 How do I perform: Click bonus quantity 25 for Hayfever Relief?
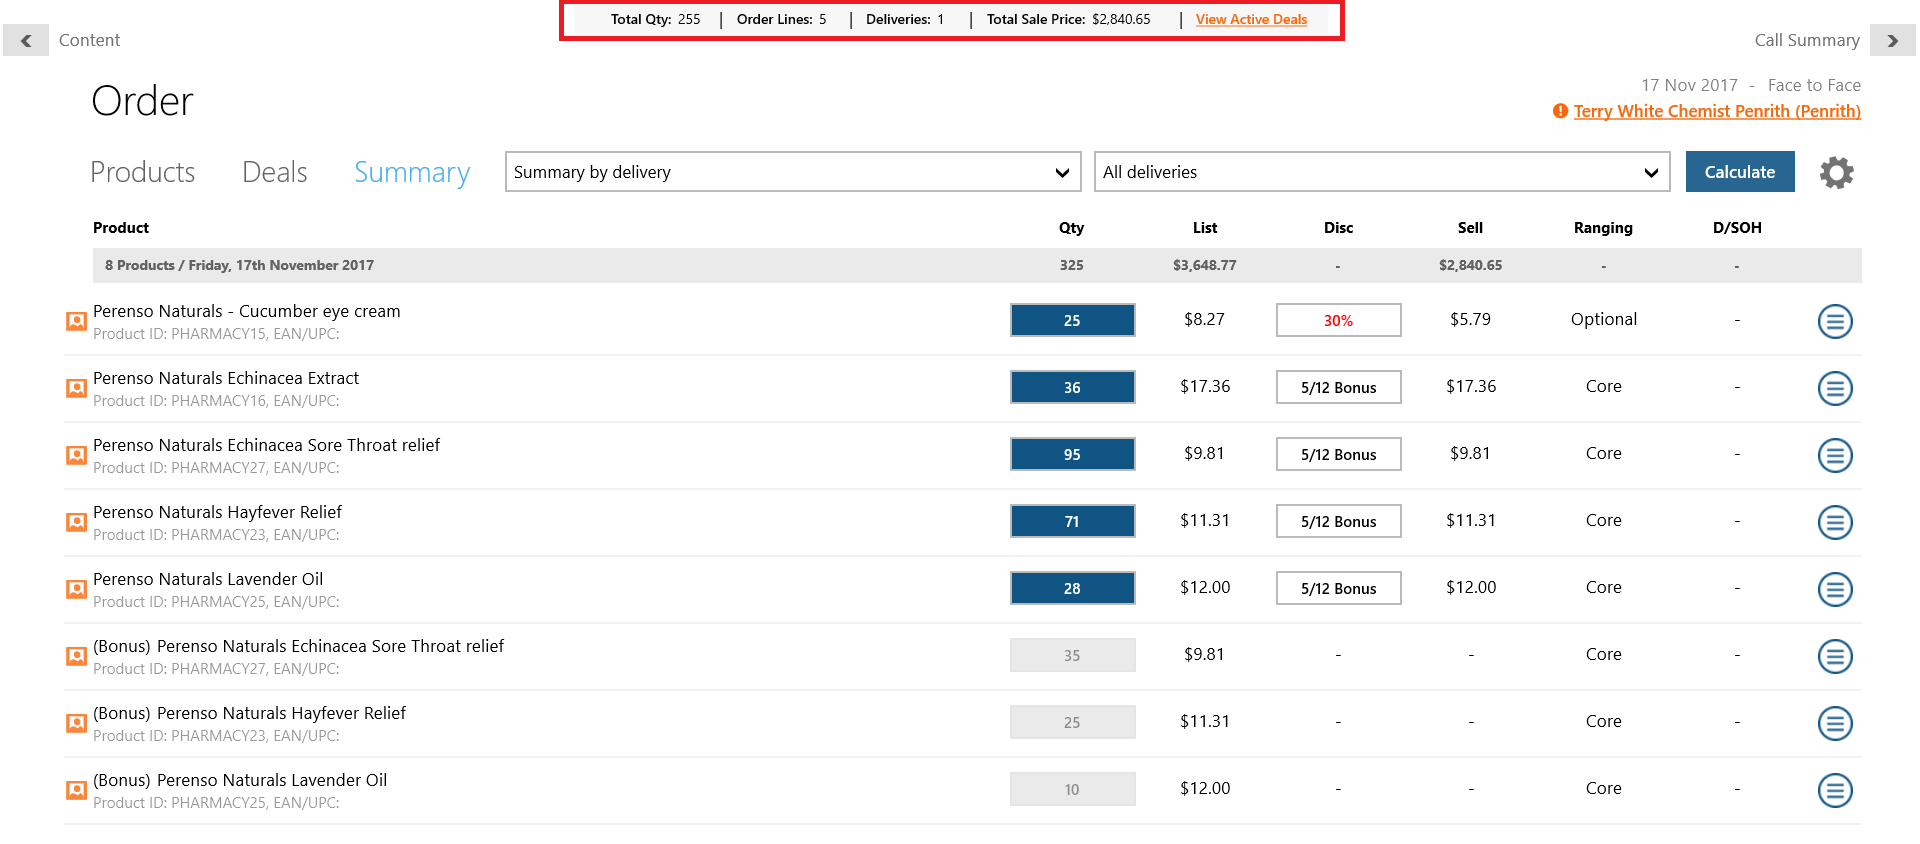(x=1072, y=722)
